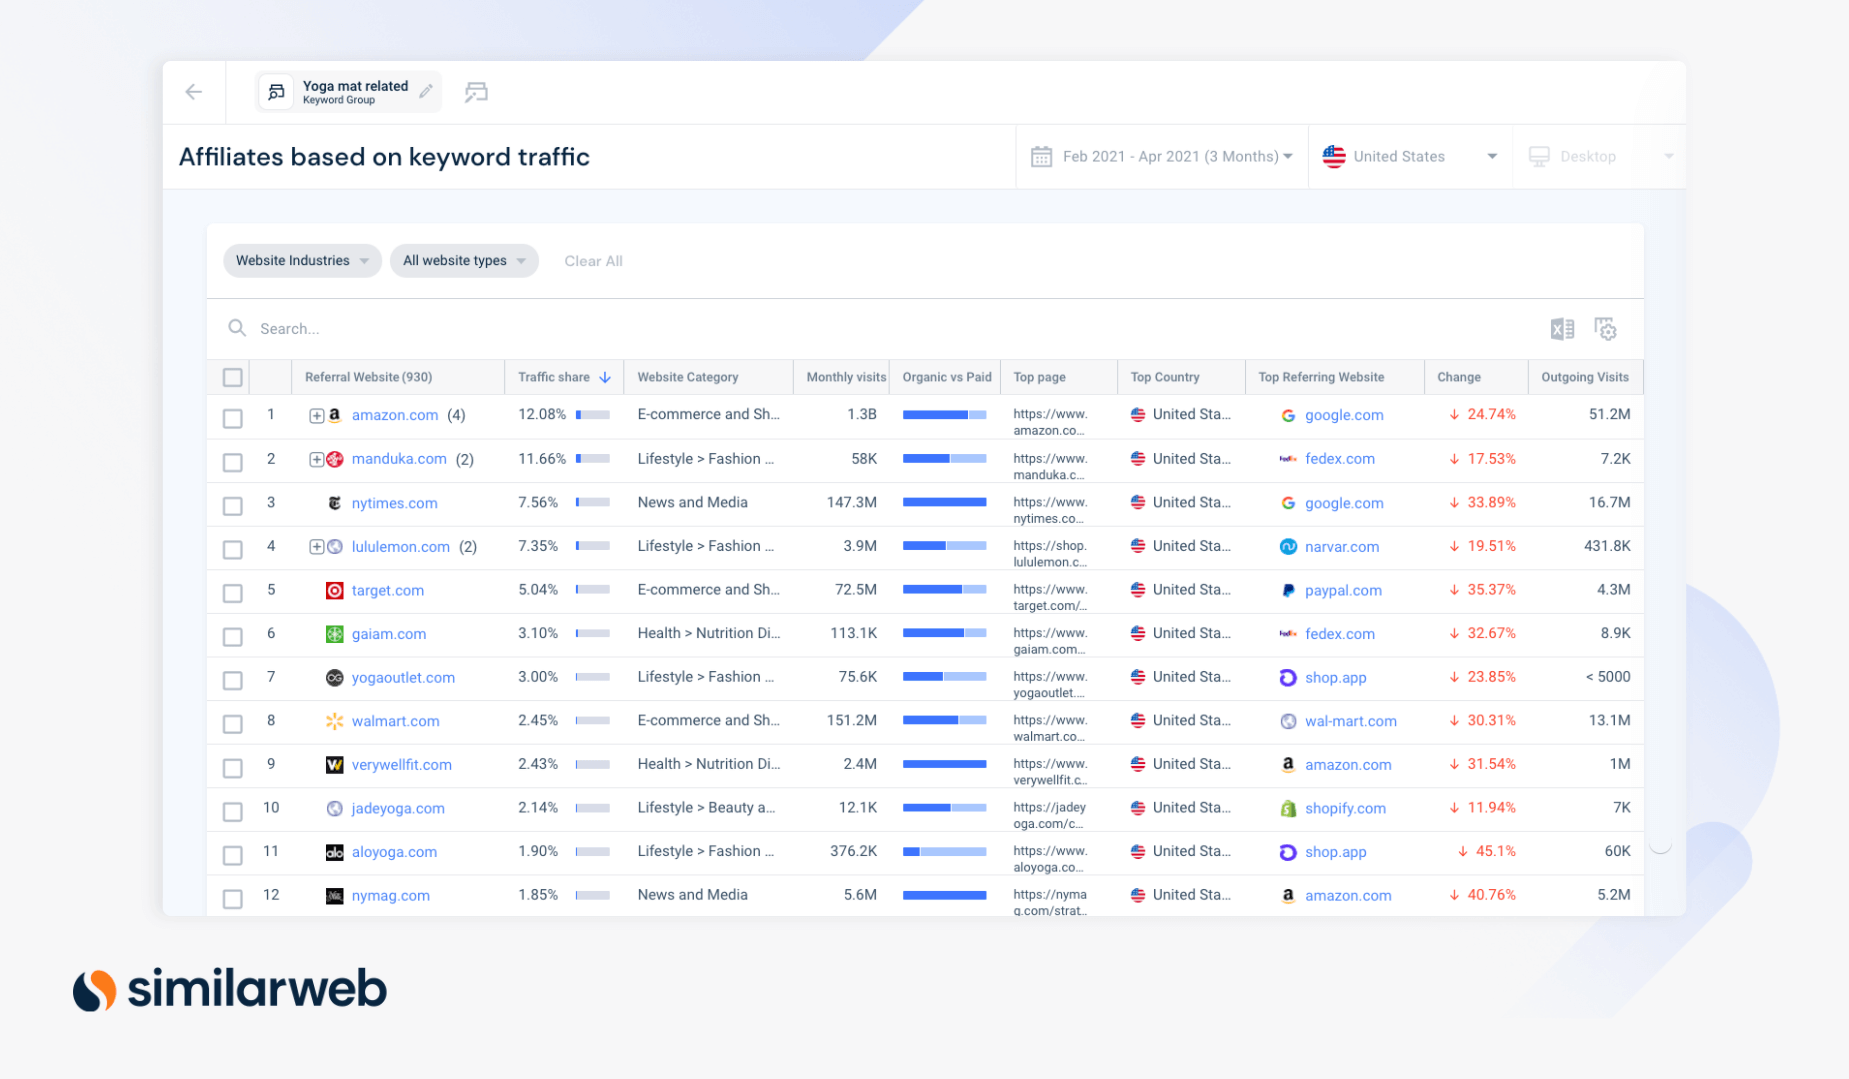Expand the manduka.com subdomains group
The width and height of the screenshot is (1849, 1079).
coord(316,460)
